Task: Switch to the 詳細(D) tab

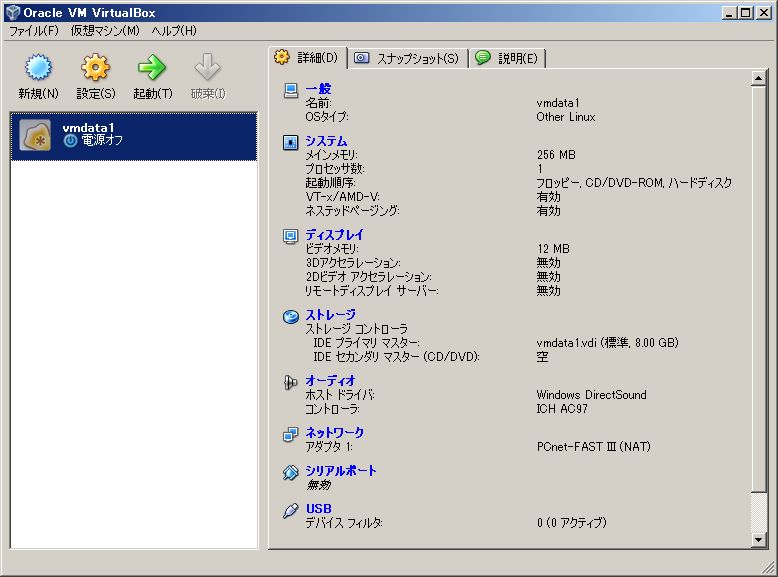Action: (307, 58)
